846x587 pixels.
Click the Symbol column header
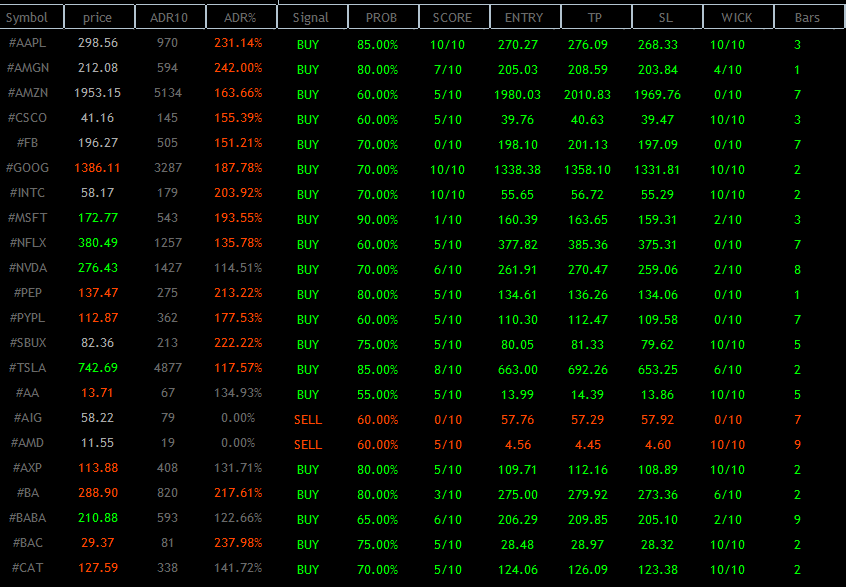(x=31, y=17)
